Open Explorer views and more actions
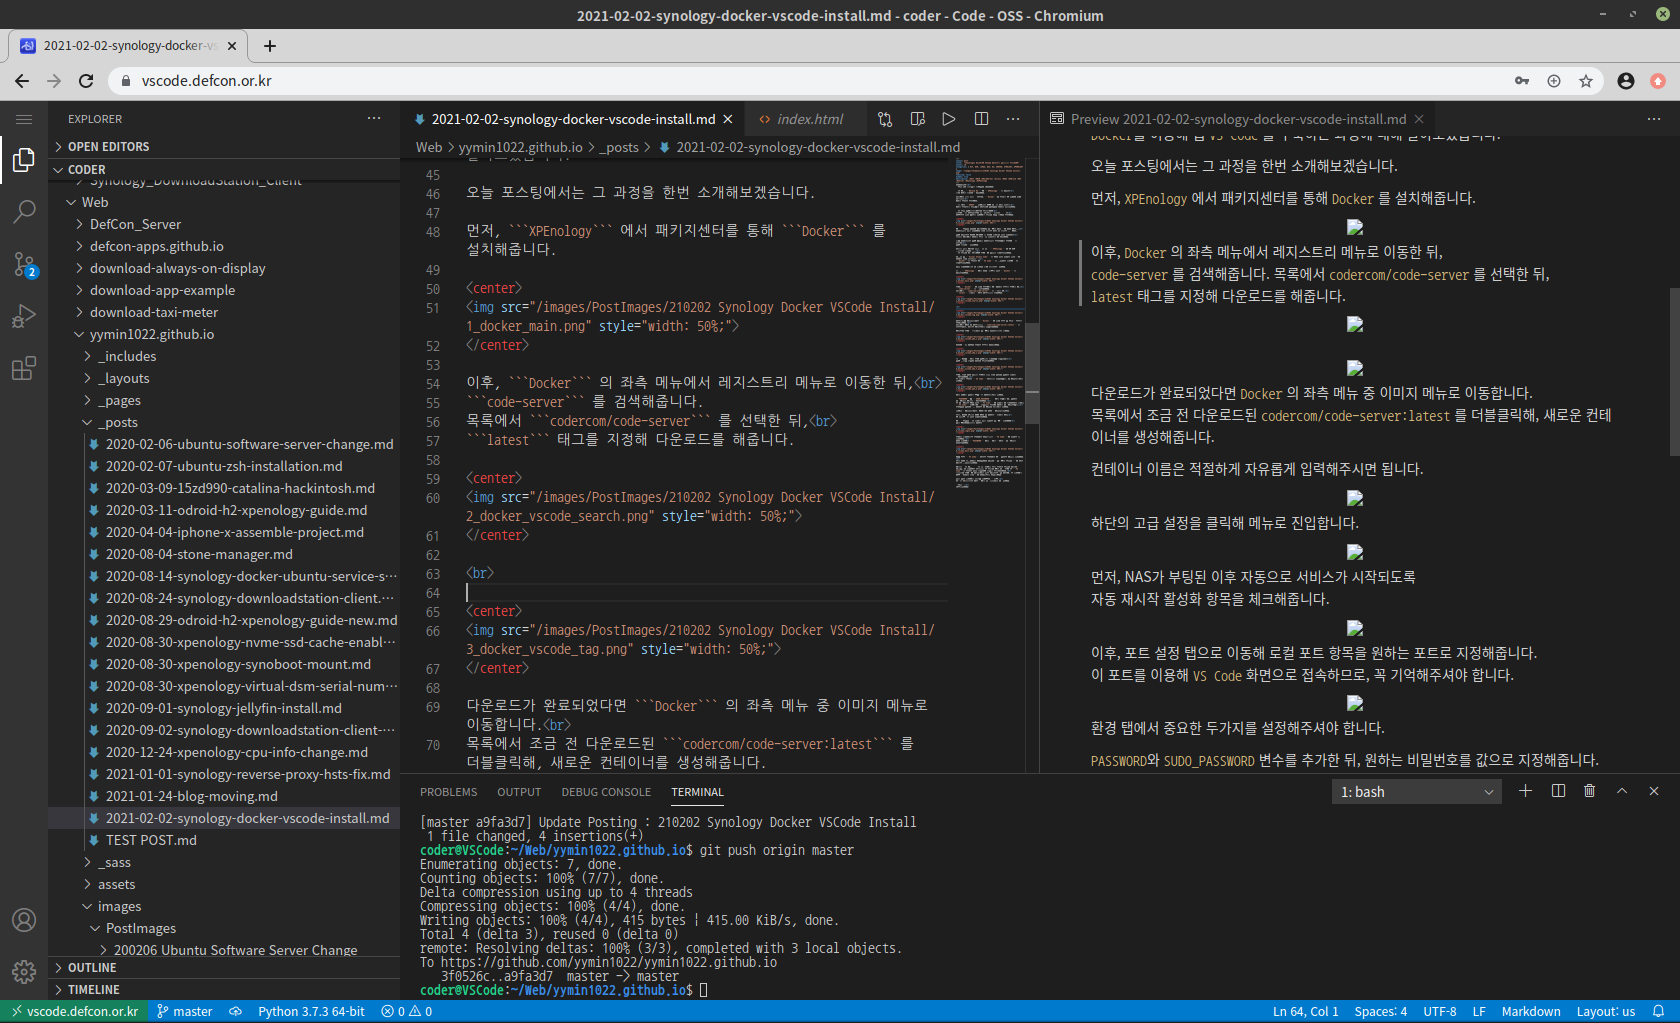The width and height of the screenshot is (1680, 1023). (x=374, y=119)
